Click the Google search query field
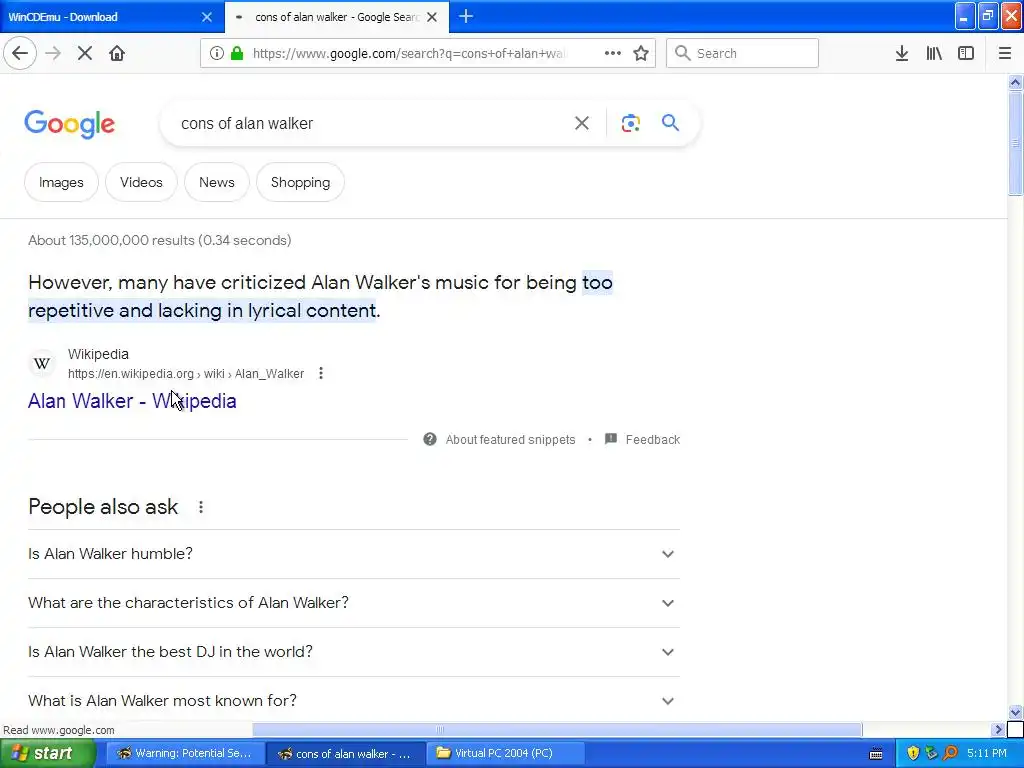Viewport: 1024px width, 768px height. [x=372, y=123]
